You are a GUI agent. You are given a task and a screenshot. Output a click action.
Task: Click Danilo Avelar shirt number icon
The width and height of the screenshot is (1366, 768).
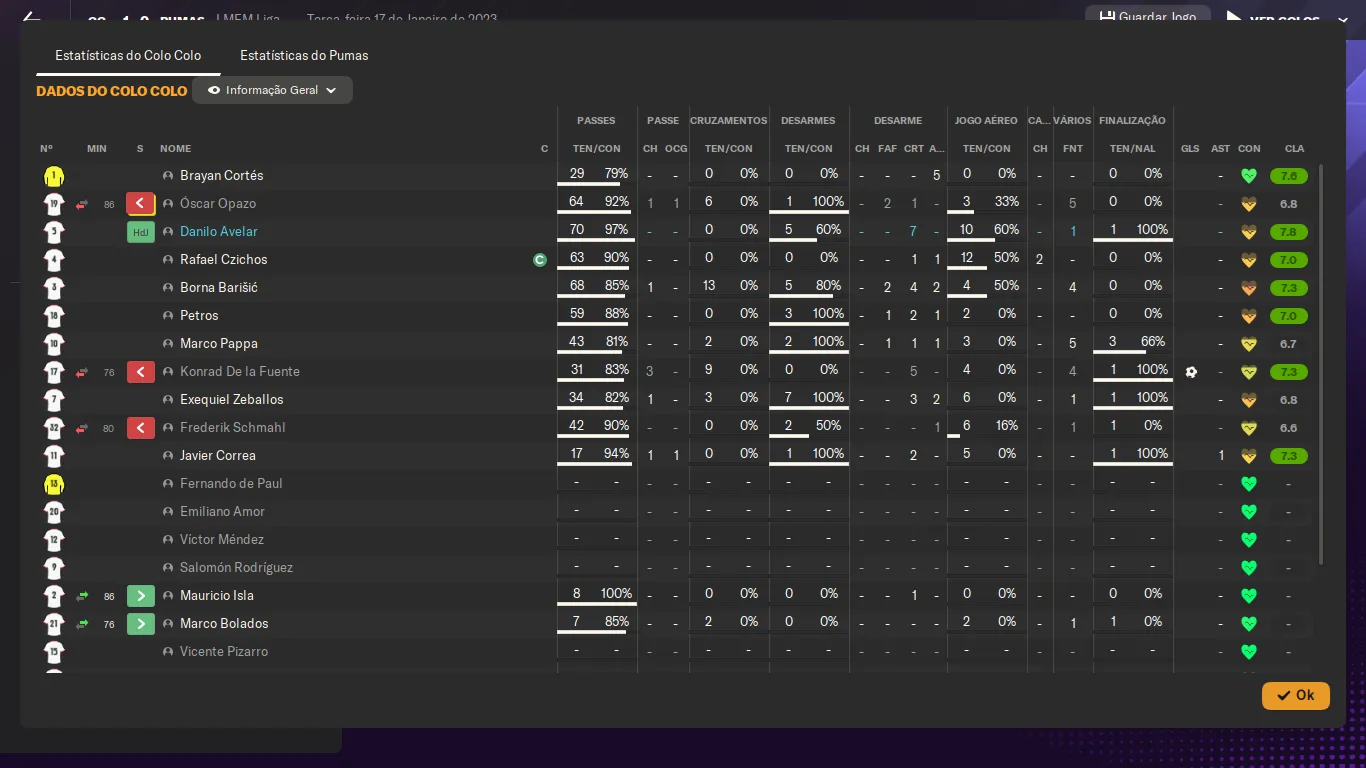coord(54,232)
